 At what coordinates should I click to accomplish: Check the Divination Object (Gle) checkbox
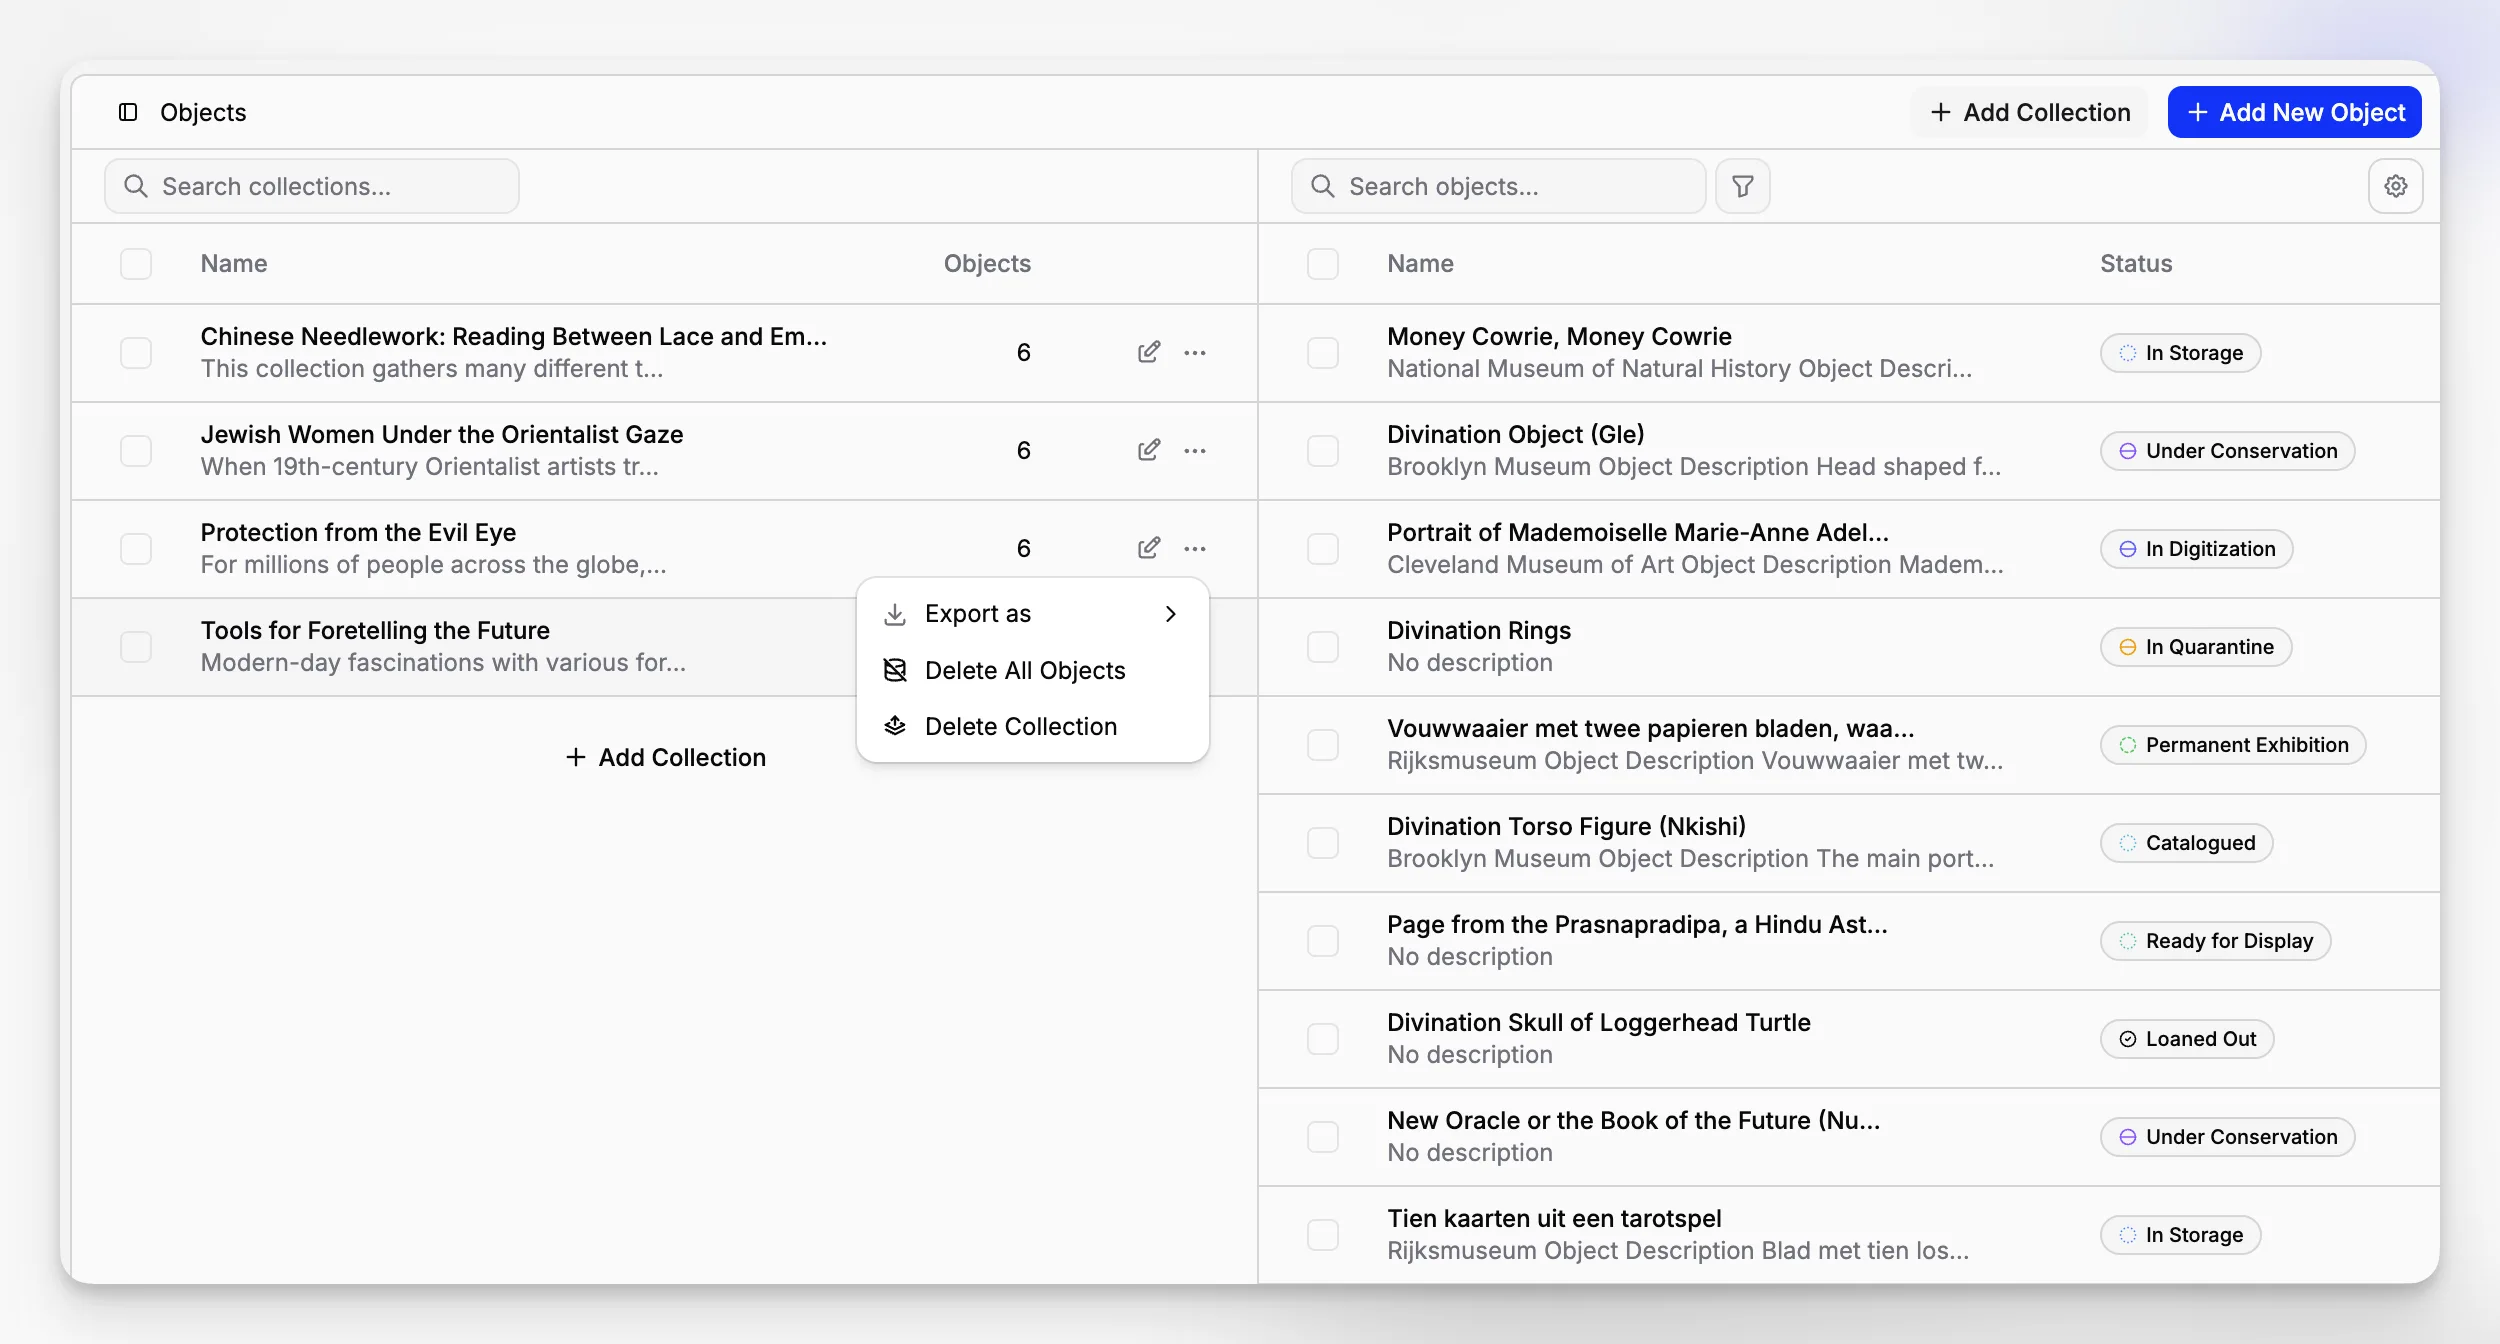point(1323,451)
